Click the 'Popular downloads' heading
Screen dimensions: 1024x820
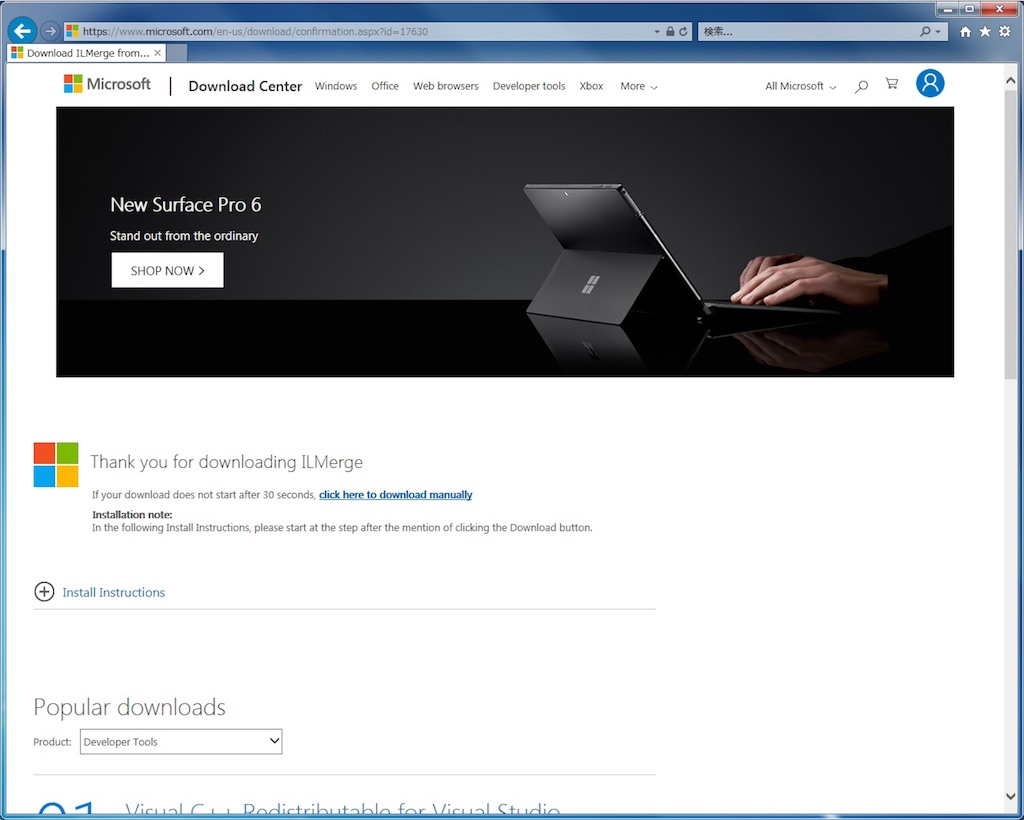click(129, 707)
